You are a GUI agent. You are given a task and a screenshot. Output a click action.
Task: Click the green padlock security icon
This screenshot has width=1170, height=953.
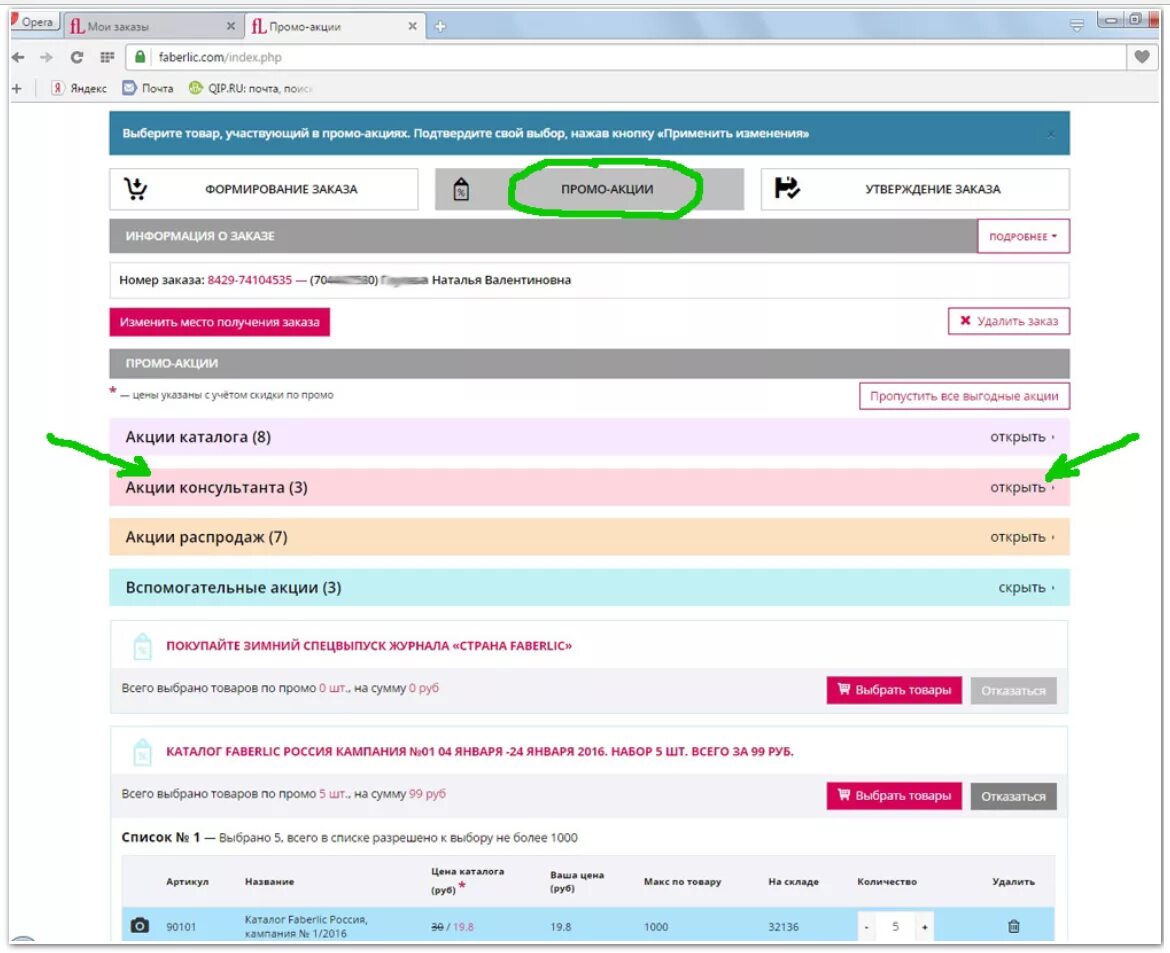coord(140,57)
